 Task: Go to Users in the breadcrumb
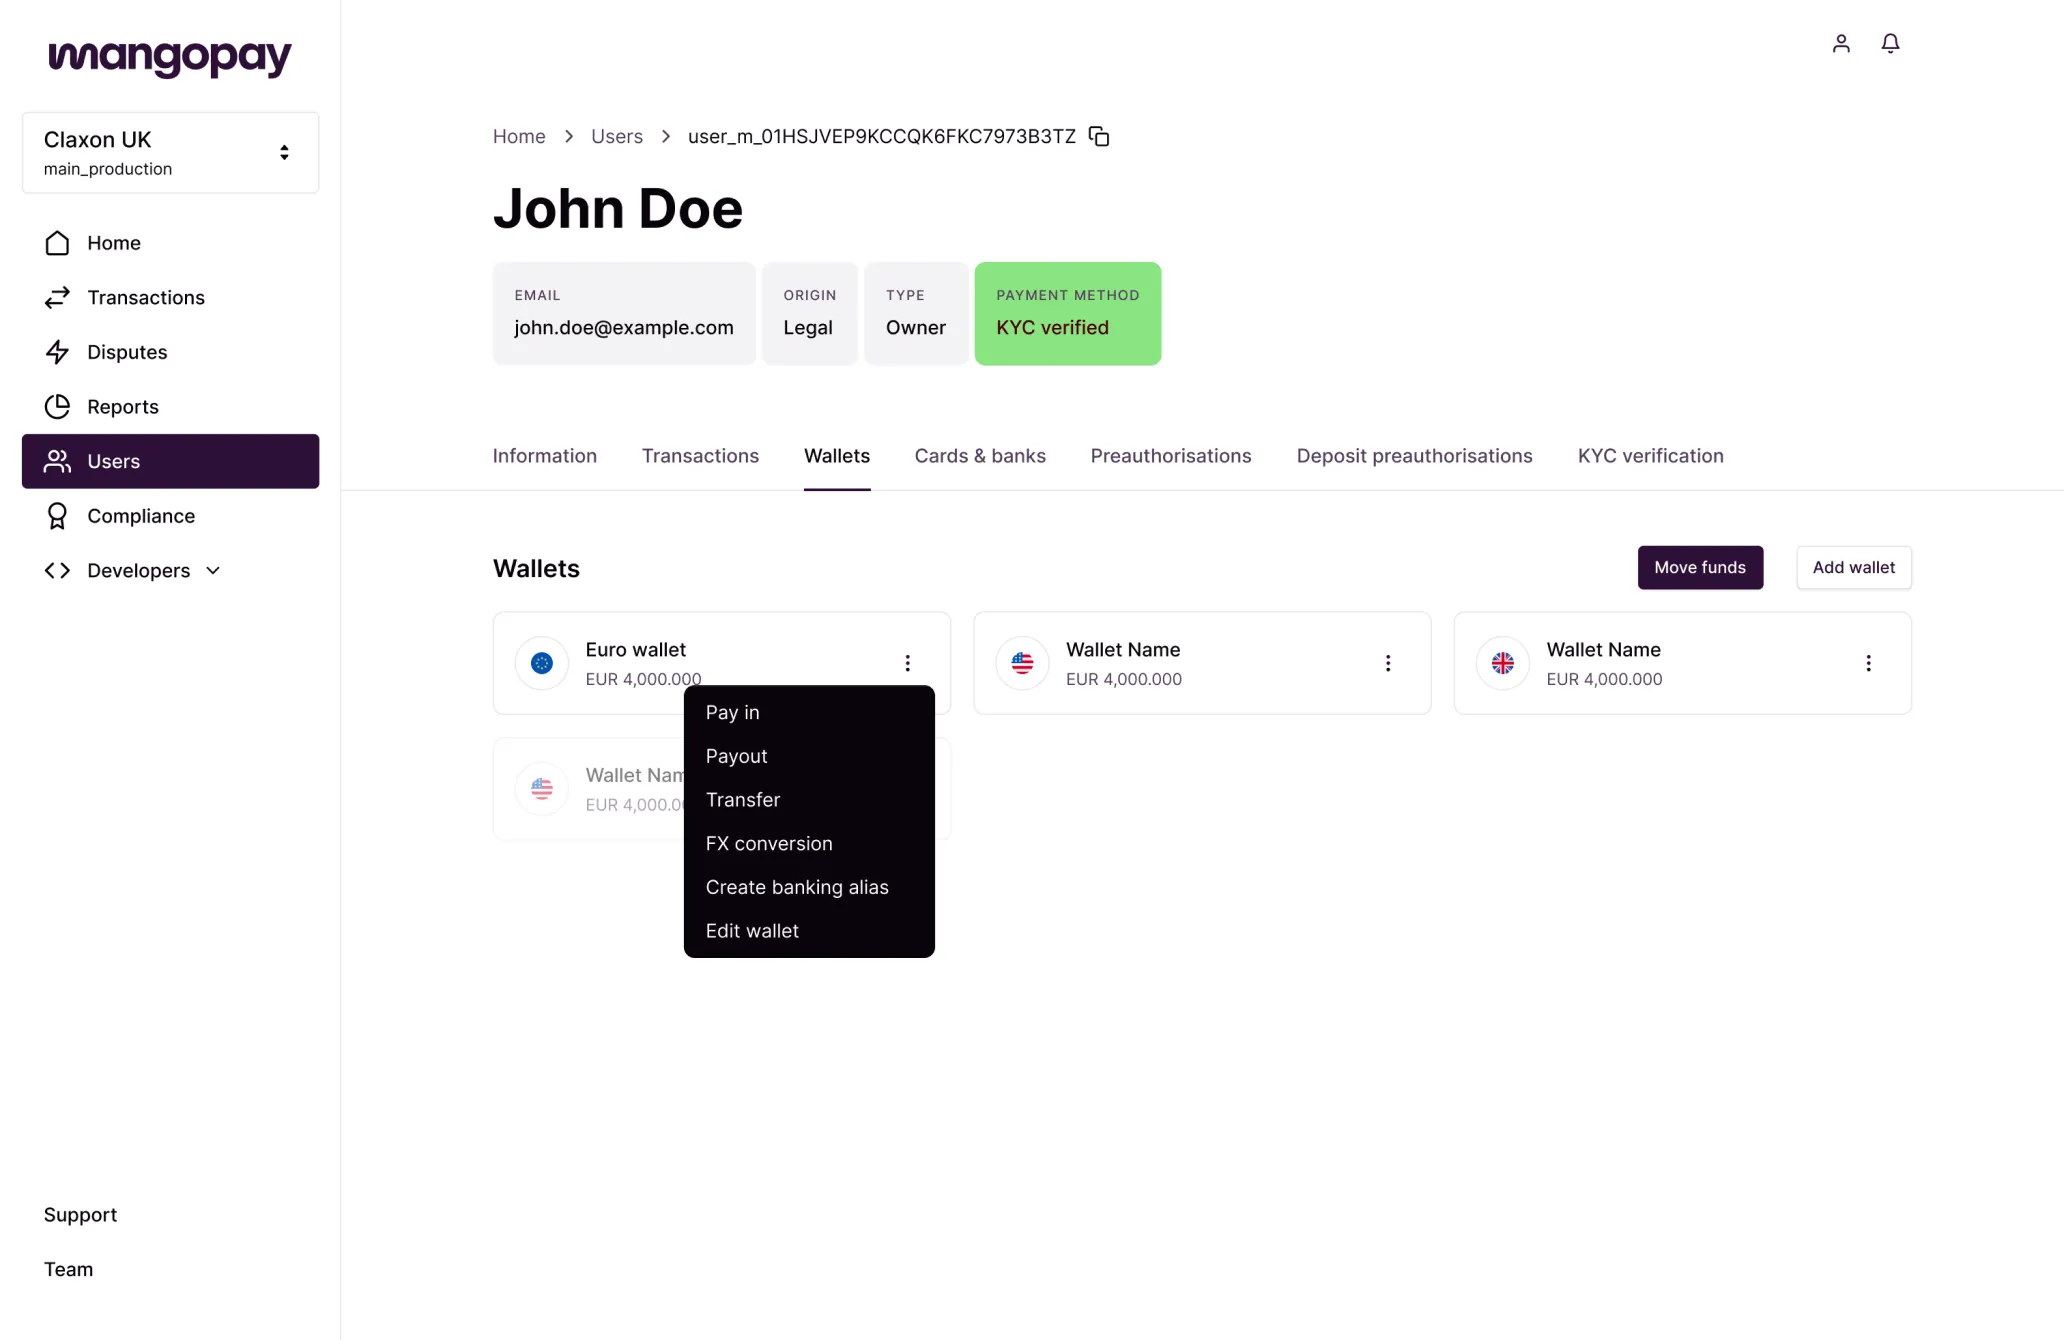tap(616, 136)
